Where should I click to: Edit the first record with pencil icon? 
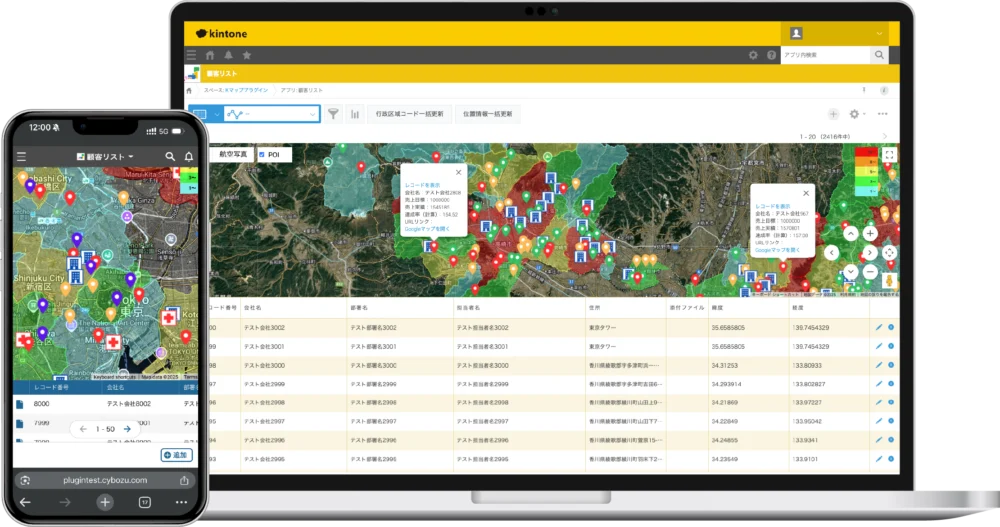tap(878, 327)
